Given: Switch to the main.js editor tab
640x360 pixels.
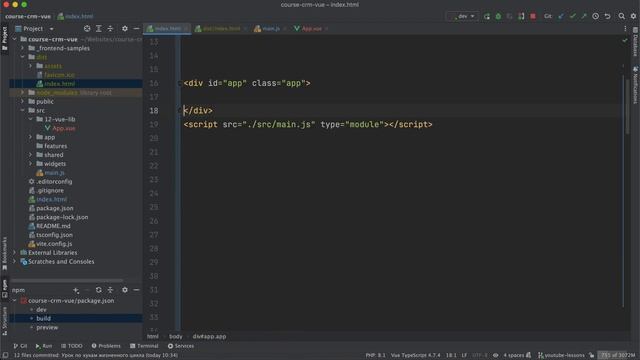Looking at the screenshot, I should coord(270,29).
